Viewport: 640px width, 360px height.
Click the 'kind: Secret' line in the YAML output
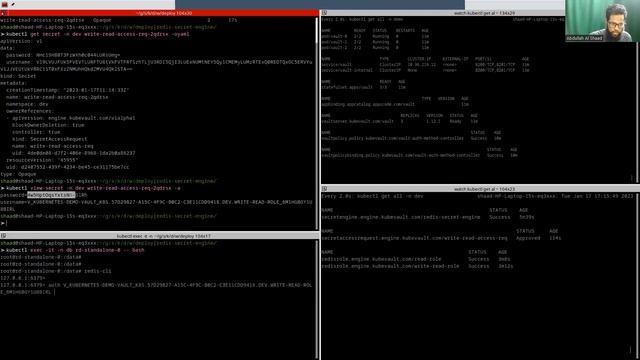click(x=18, y=76)
